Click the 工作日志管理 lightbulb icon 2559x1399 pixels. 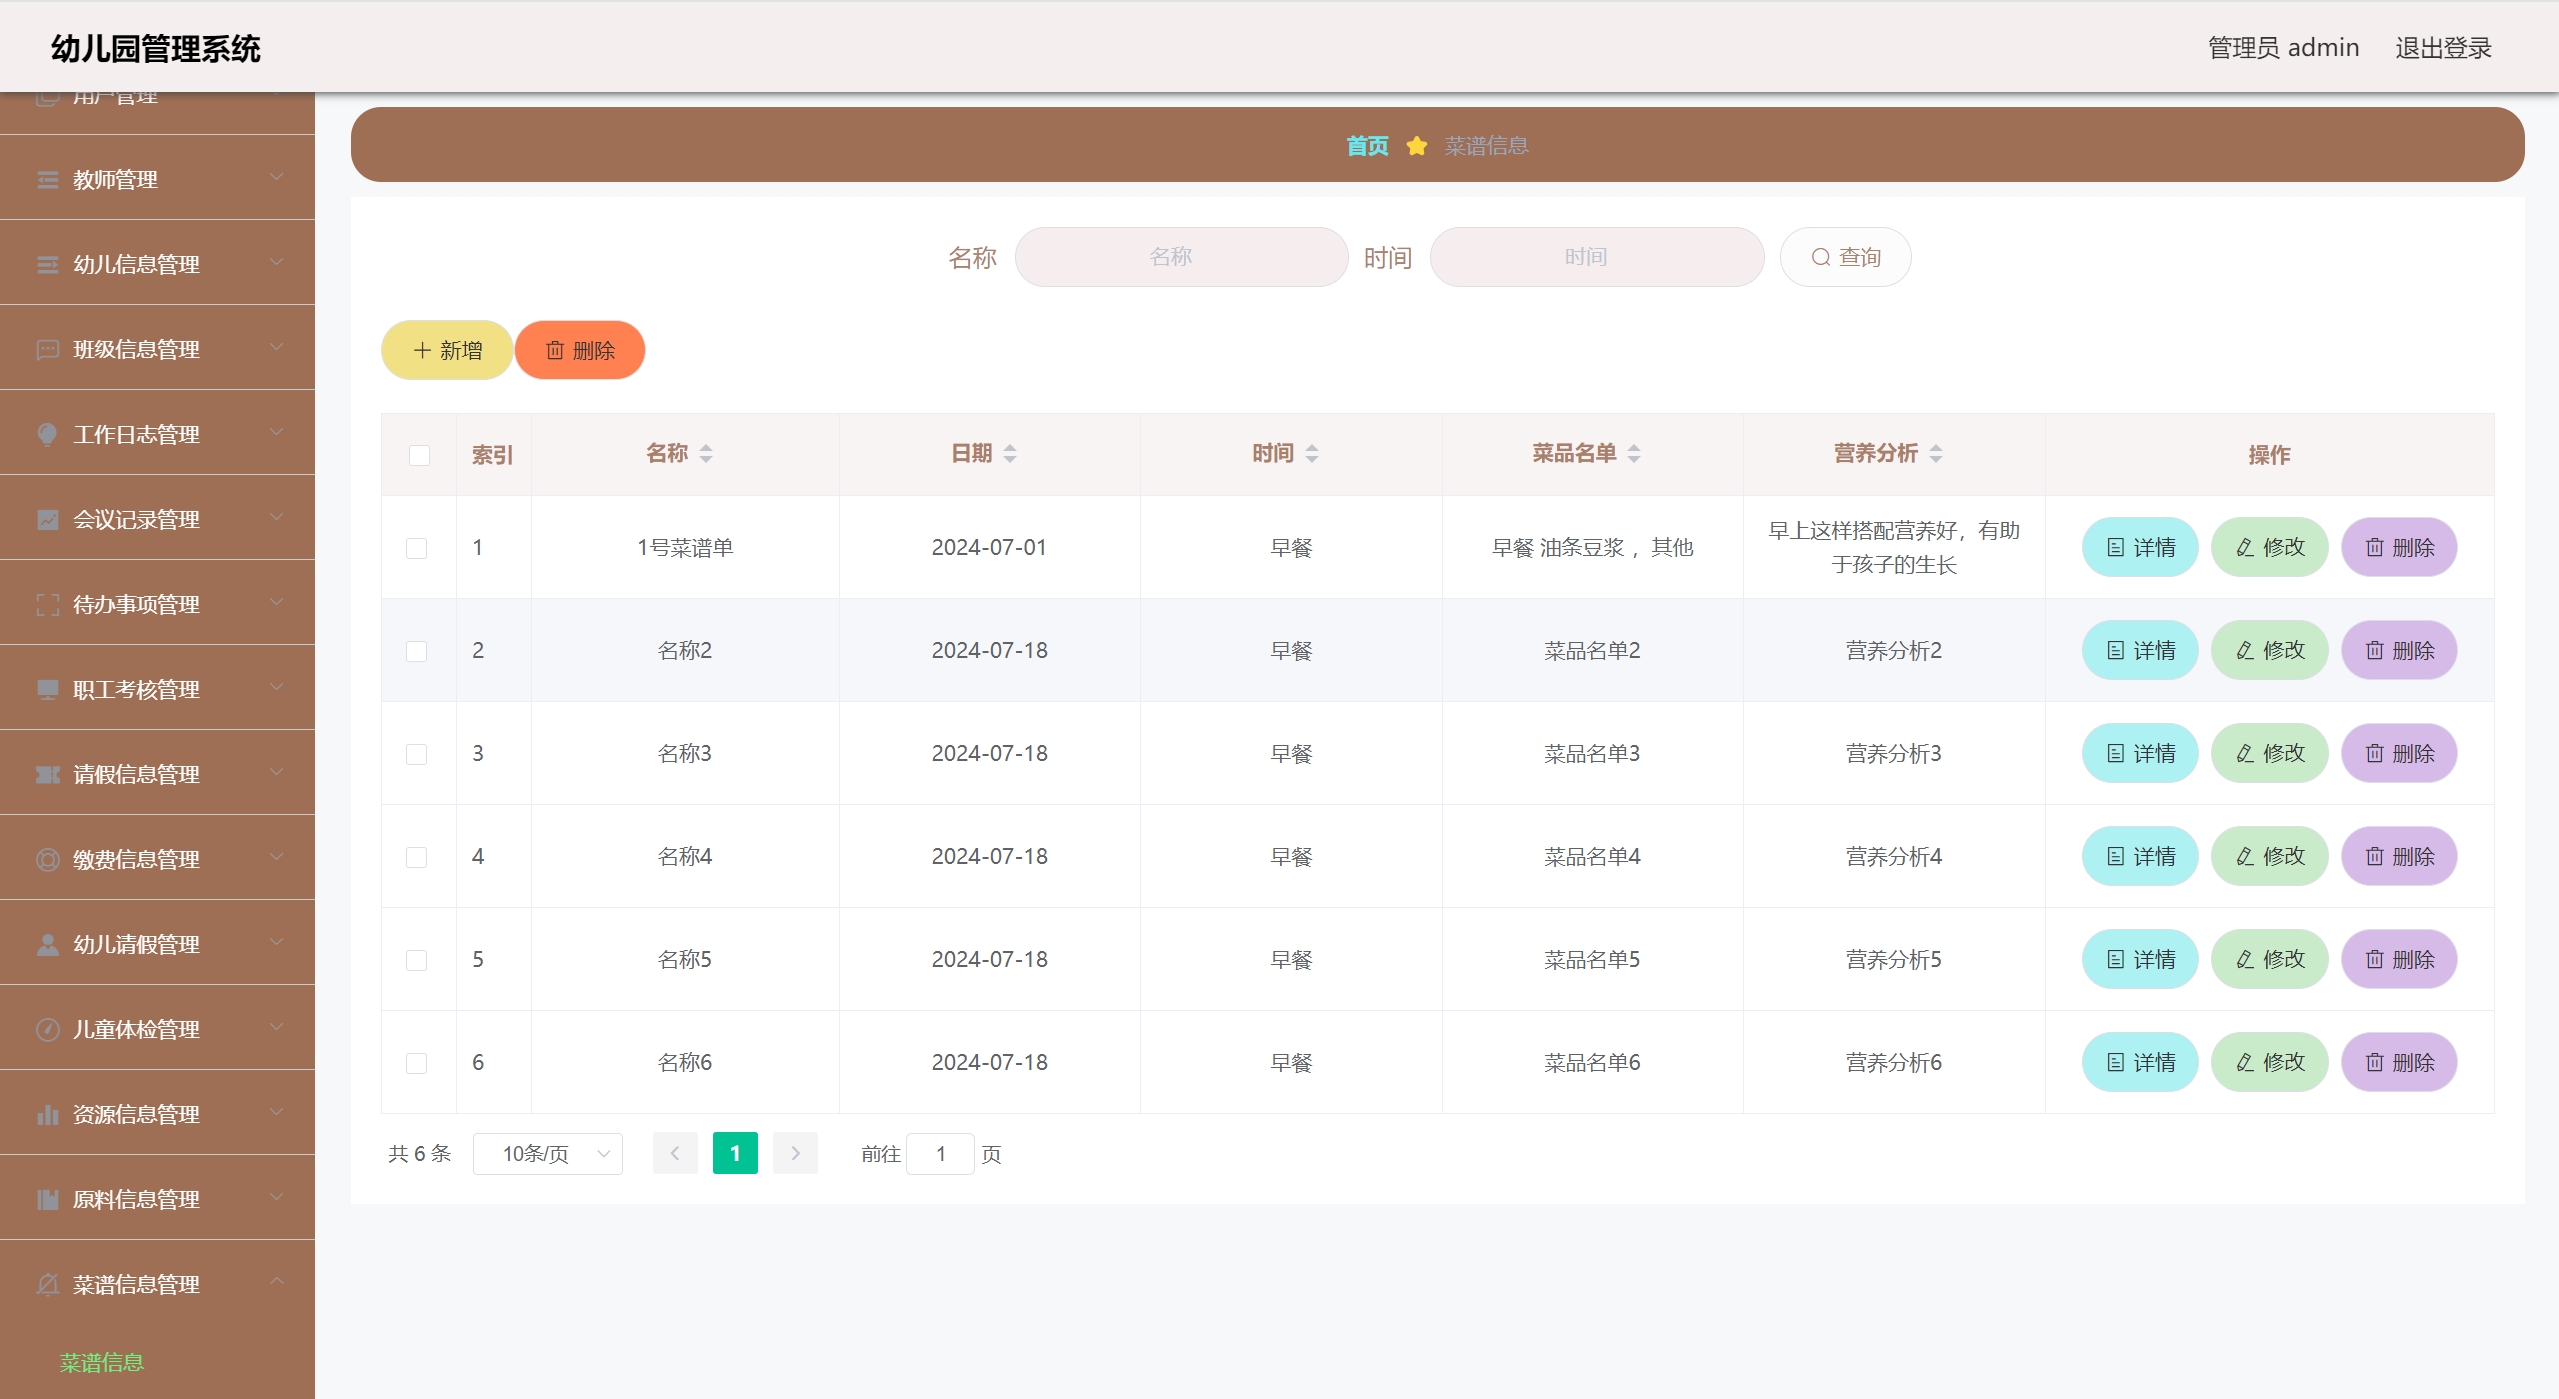[47, 434]
